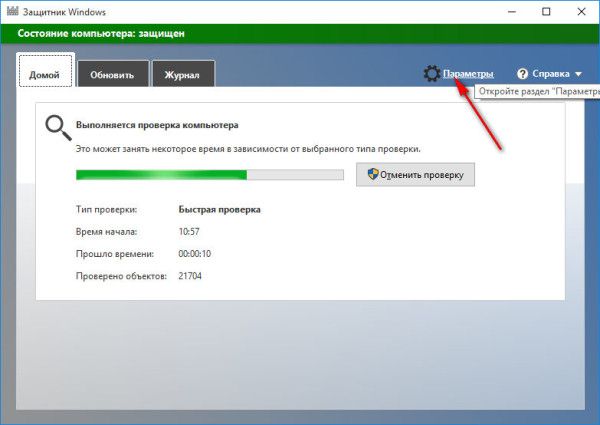Click the window title Защитник Windows

coord(64,12)
